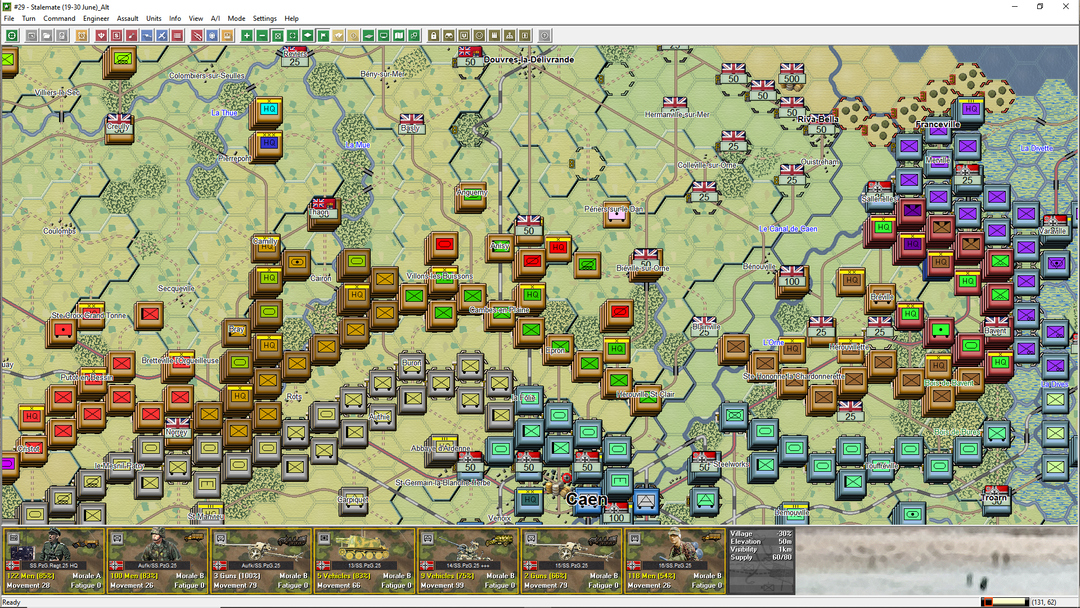Click the Douvres-la-Delivrande map label
The width and height of the screenshot is (1080, 608).
529,60
